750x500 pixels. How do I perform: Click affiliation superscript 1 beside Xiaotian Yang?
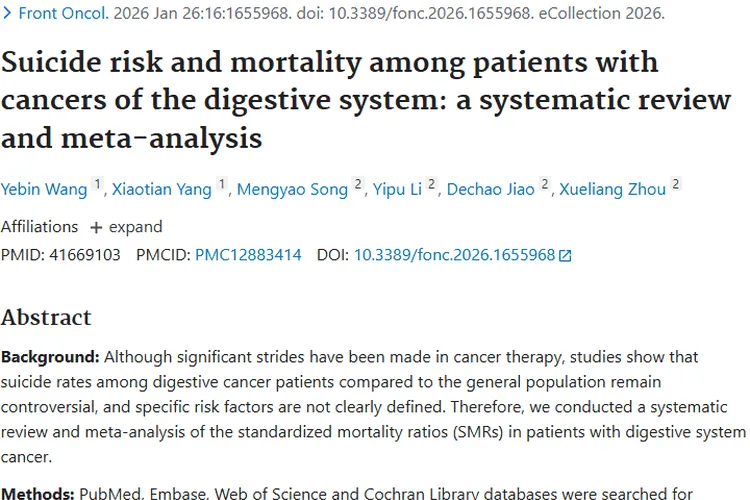click(x=222, y=185)
